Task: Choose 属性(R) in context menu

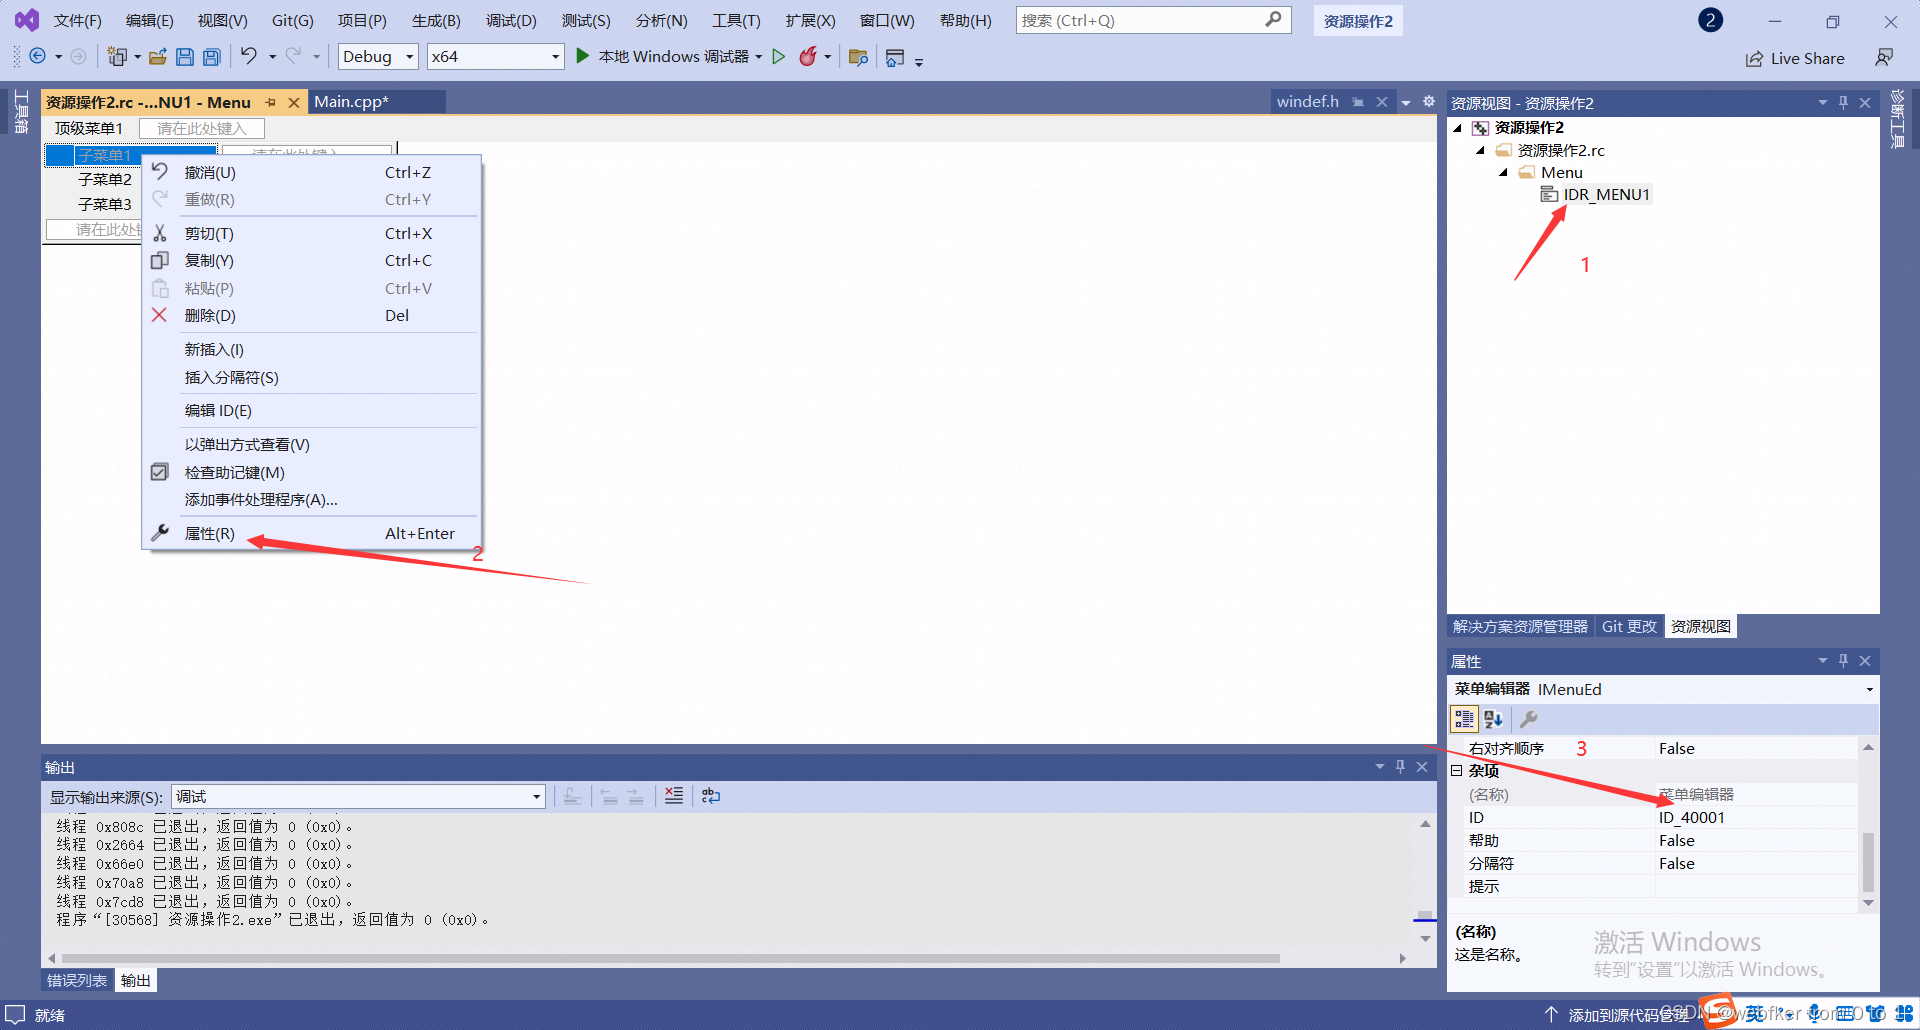Action: [x=312, y=533]
